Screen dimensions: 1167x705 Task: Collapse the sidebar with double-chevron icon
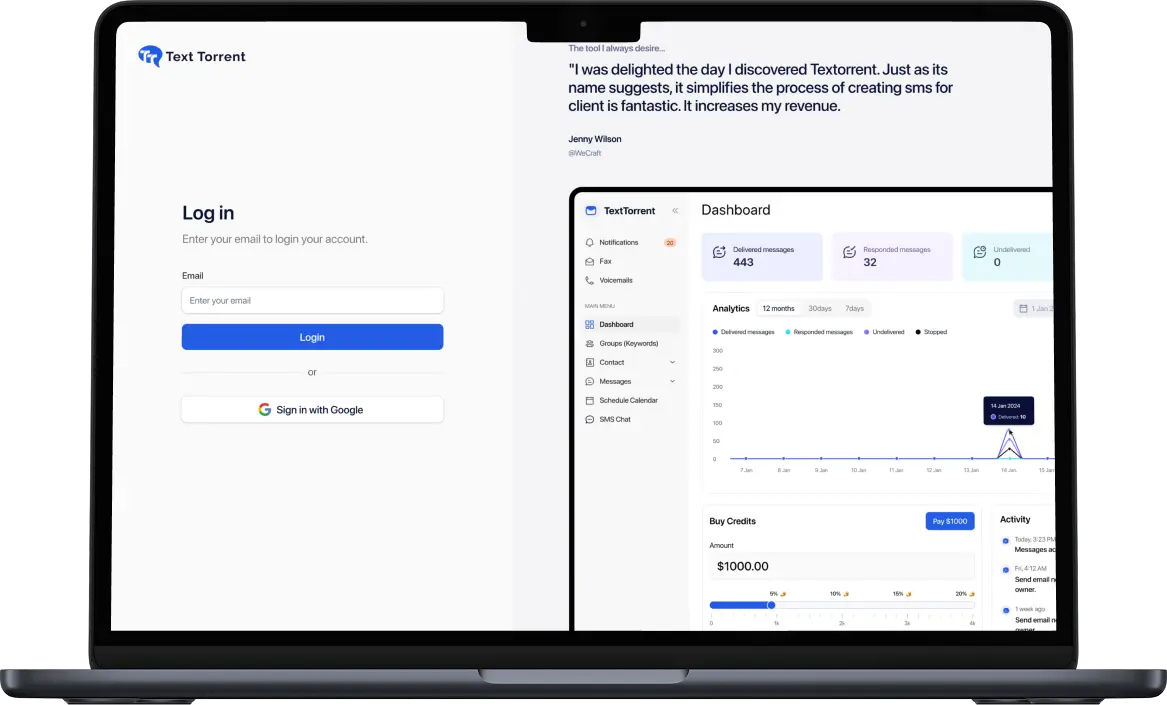(675, 211)
